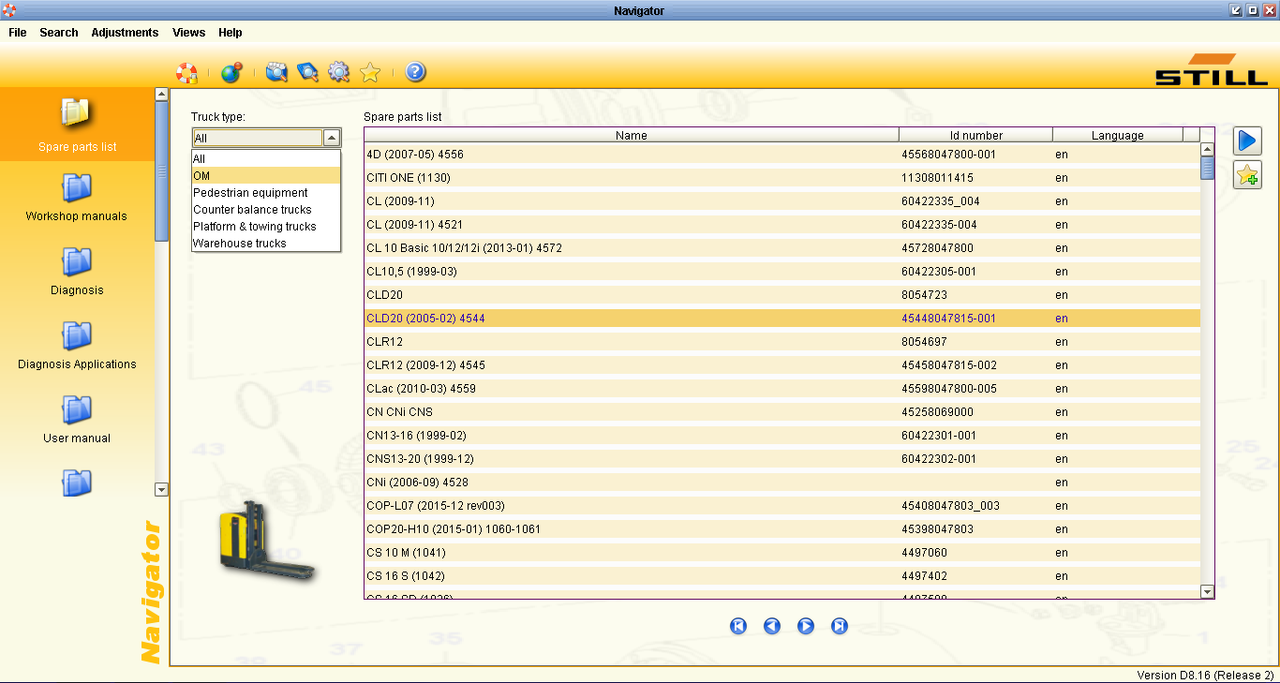Viewport: 1280px width, 683px height.
Task: Select row CN13-16 (1999-02)
Action: tap(782, 436)
